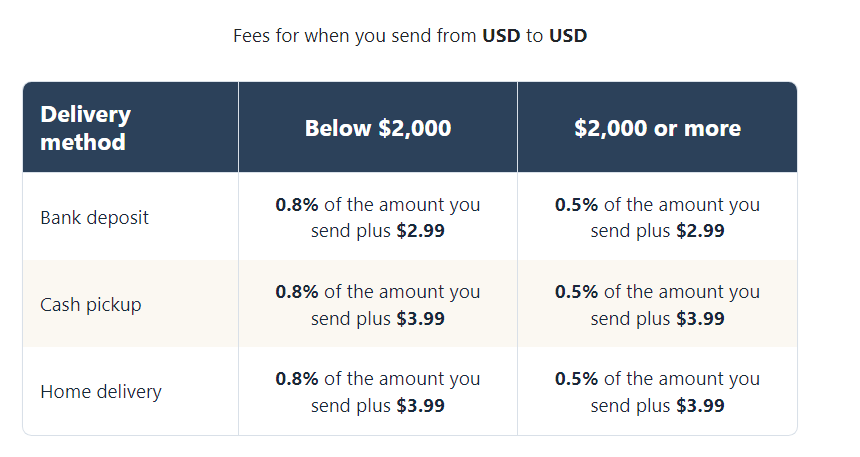Click '$3.99' in Cash pickup below $2,000
The width and height of the screenshot is (860, 457).
(x=421, y=319)
